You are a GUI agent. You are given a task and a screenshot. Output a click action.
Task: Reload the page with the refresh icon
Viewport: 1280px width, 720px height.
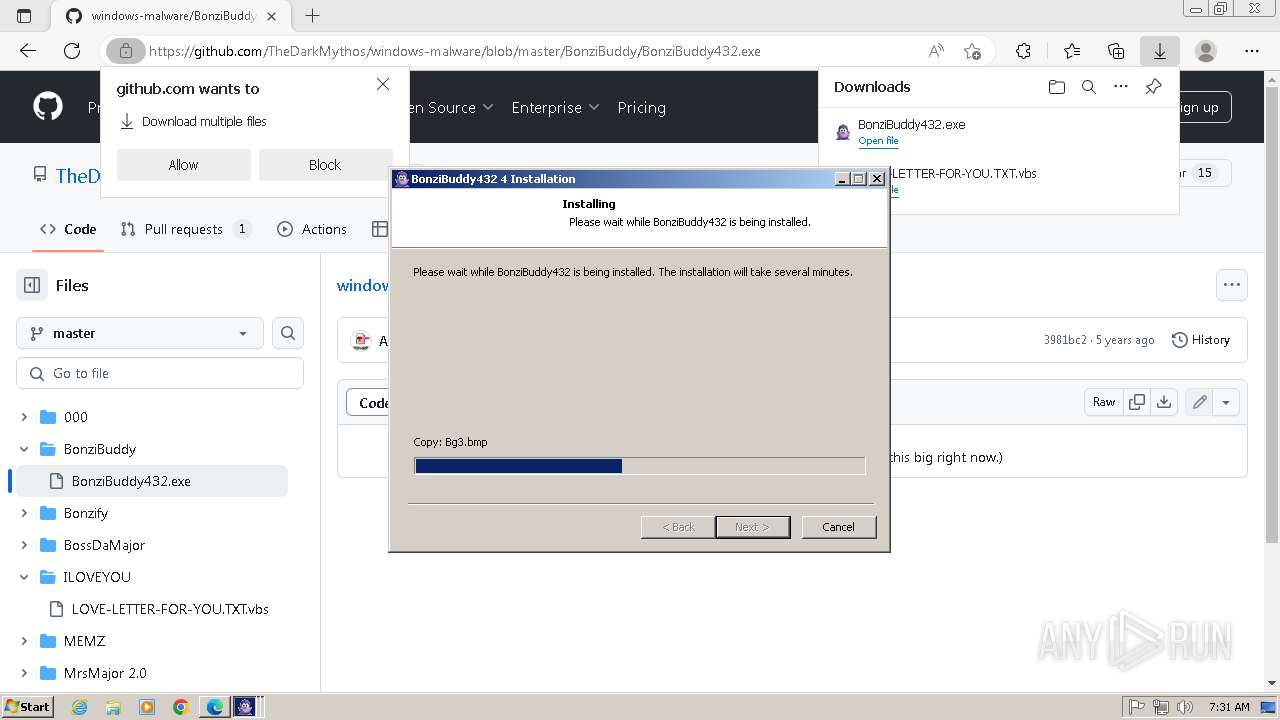[72, 51]
